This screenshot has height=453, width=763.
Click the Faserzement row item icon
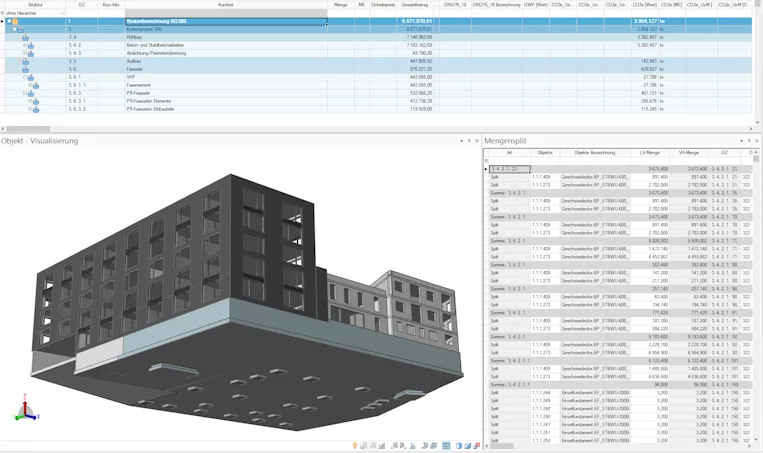(x=36, y=85)
